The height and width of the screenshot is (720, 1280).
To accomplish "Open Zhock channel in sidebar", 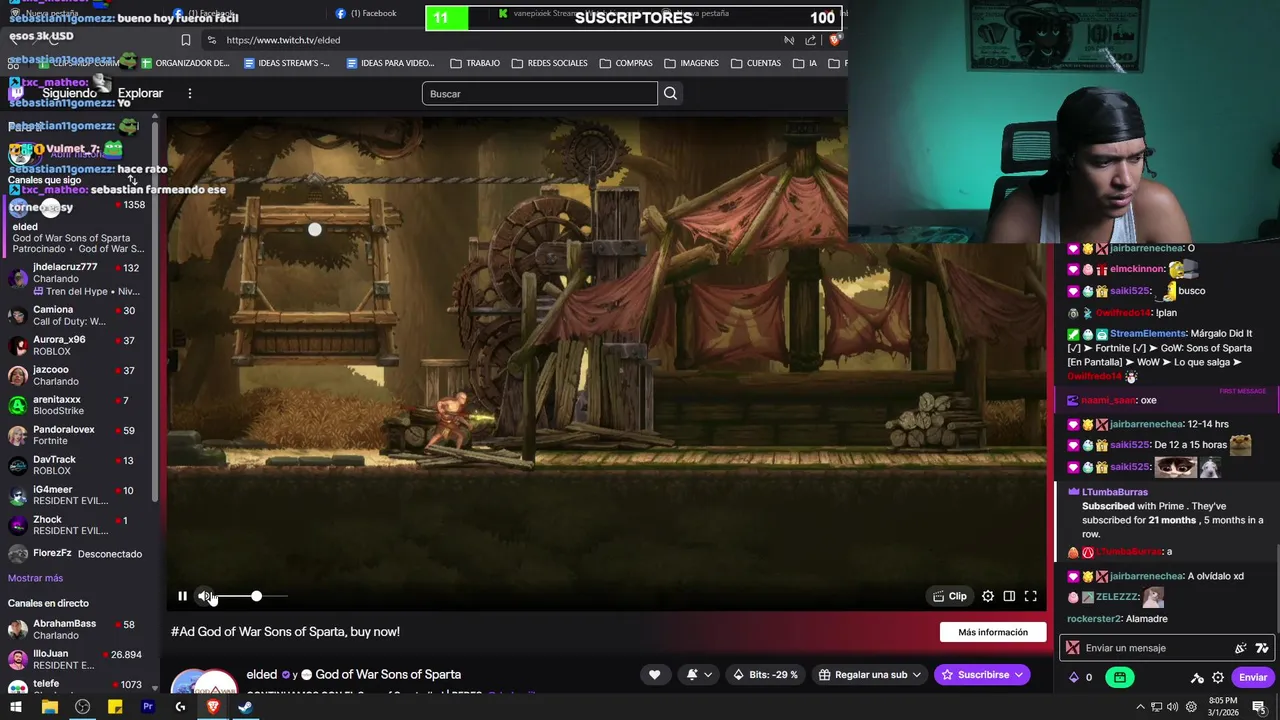I will 77,526.
